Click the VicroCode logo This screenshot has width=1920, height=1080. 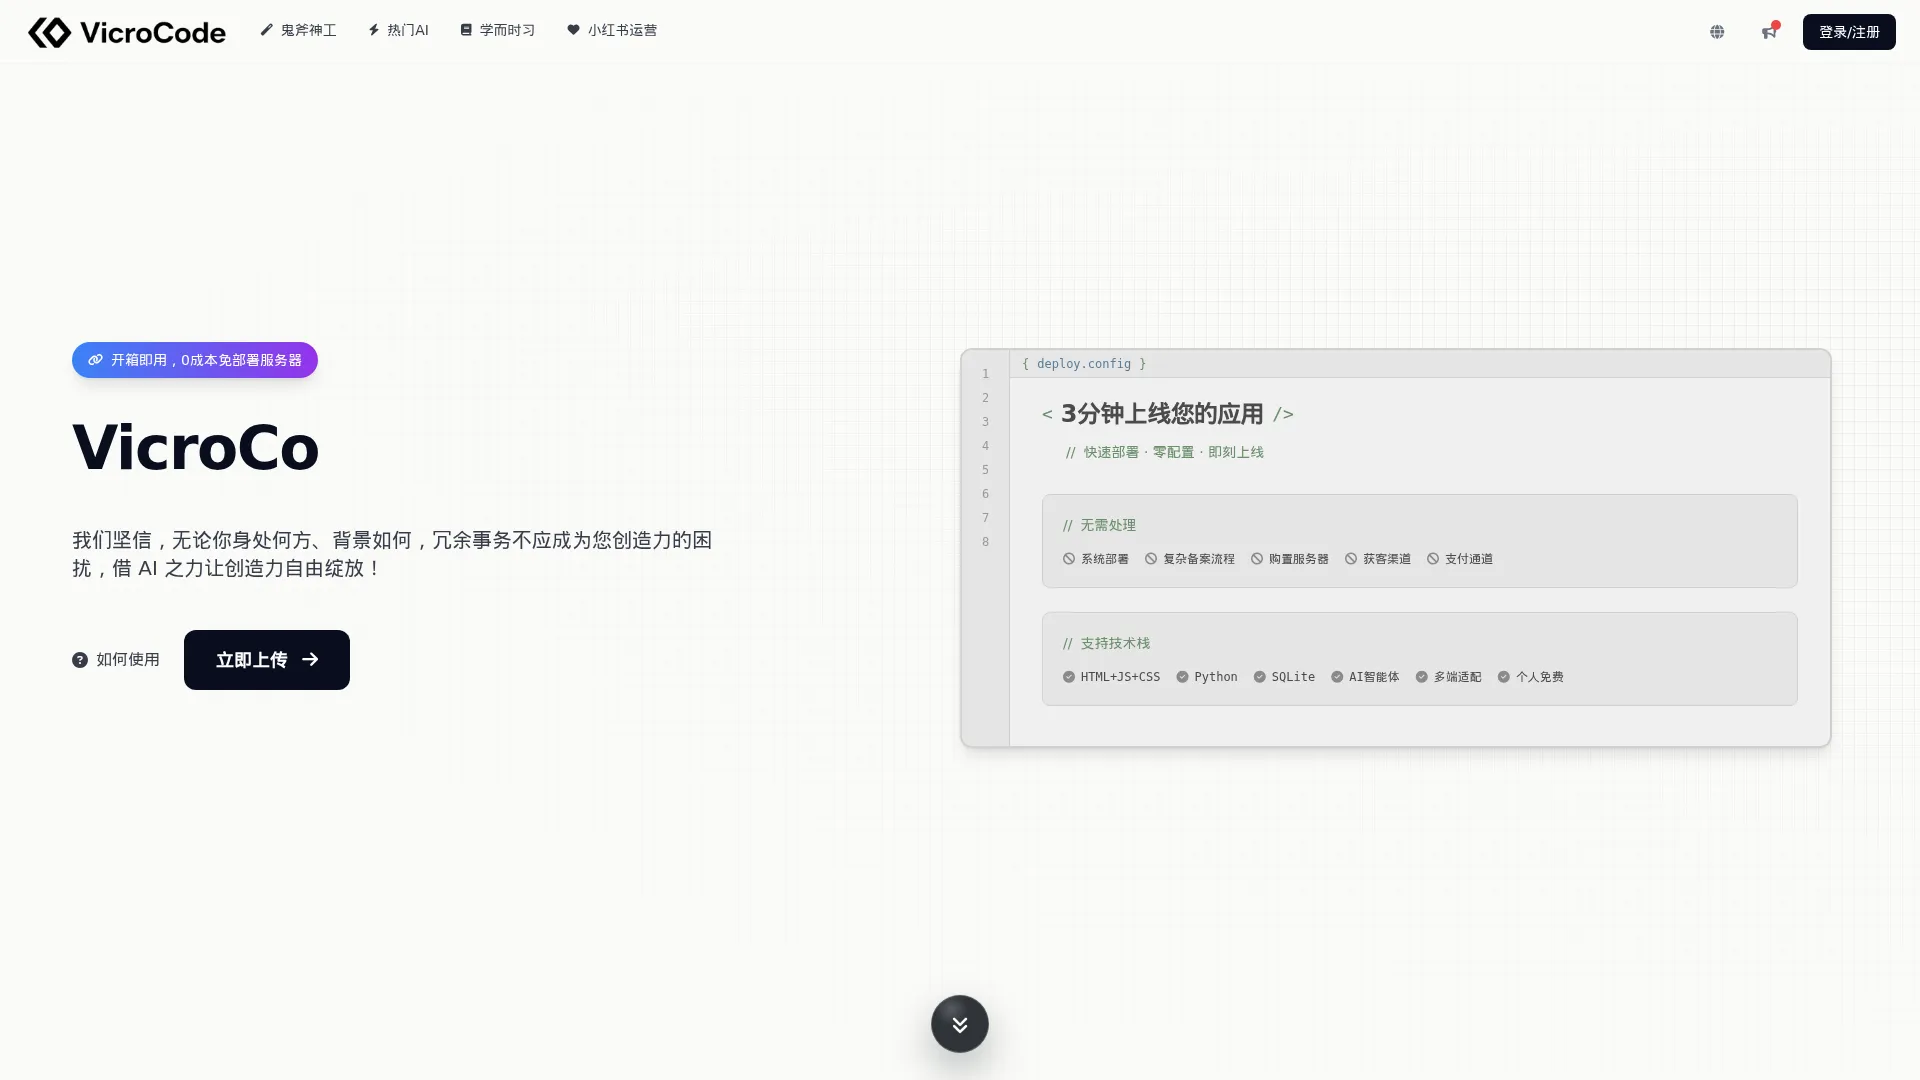point(127,32)
